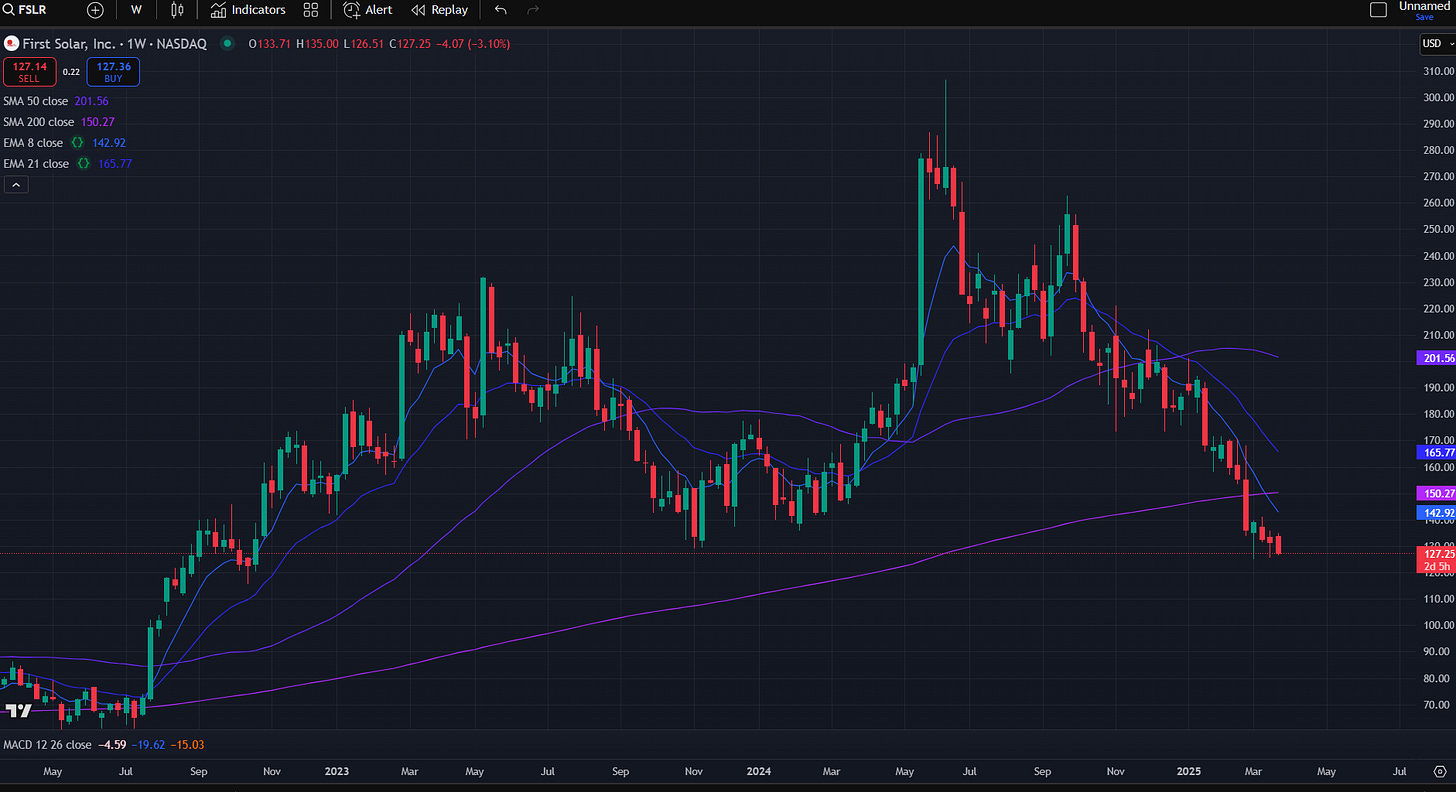1456x792 pixels.
Task: Click the Save layout link
Action: (x=1424, y=17)
